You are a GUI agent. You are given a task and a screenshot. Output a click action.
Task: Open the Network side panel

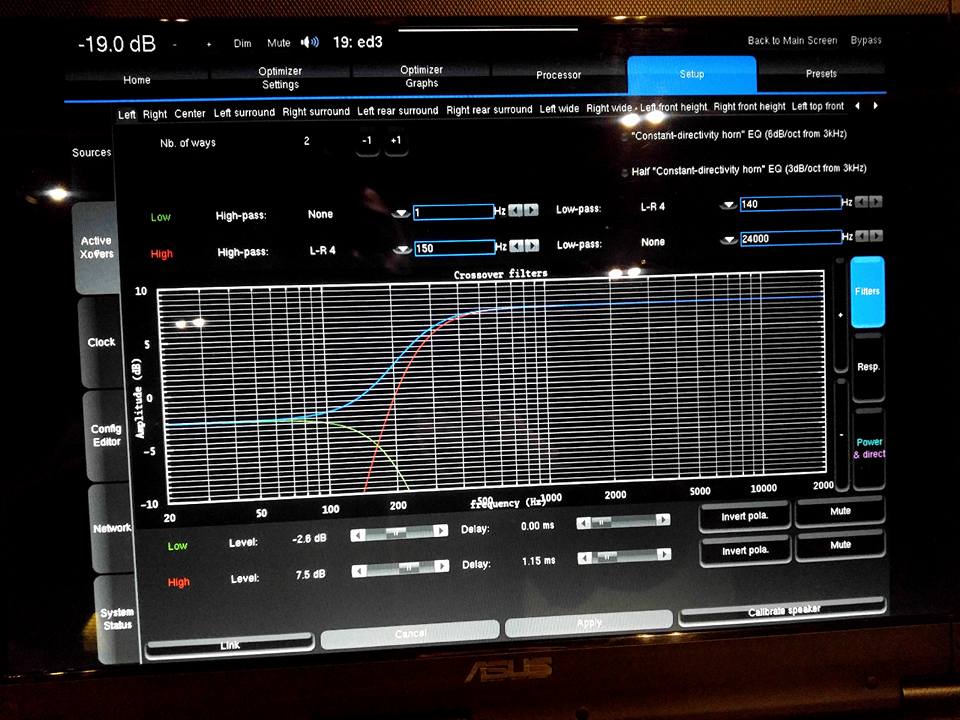(111, 528)
